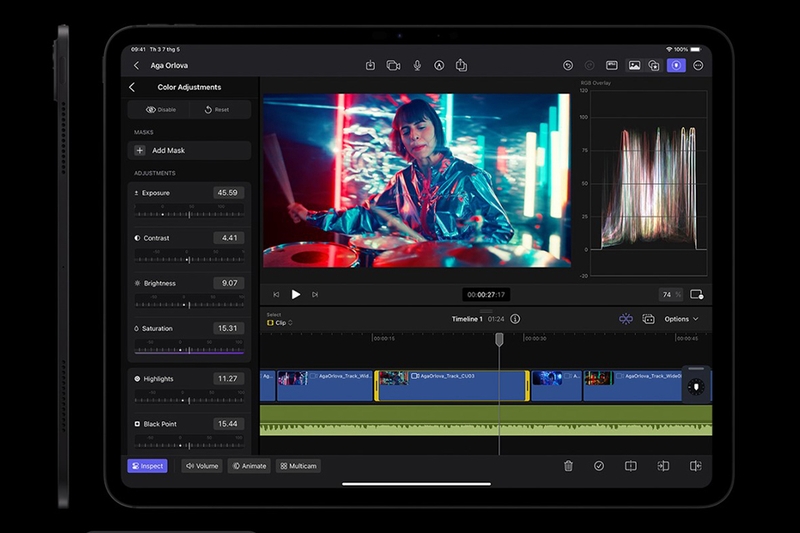Click the share export icon
The width and height of the screenshot is (800, 533).
[461, 65]
